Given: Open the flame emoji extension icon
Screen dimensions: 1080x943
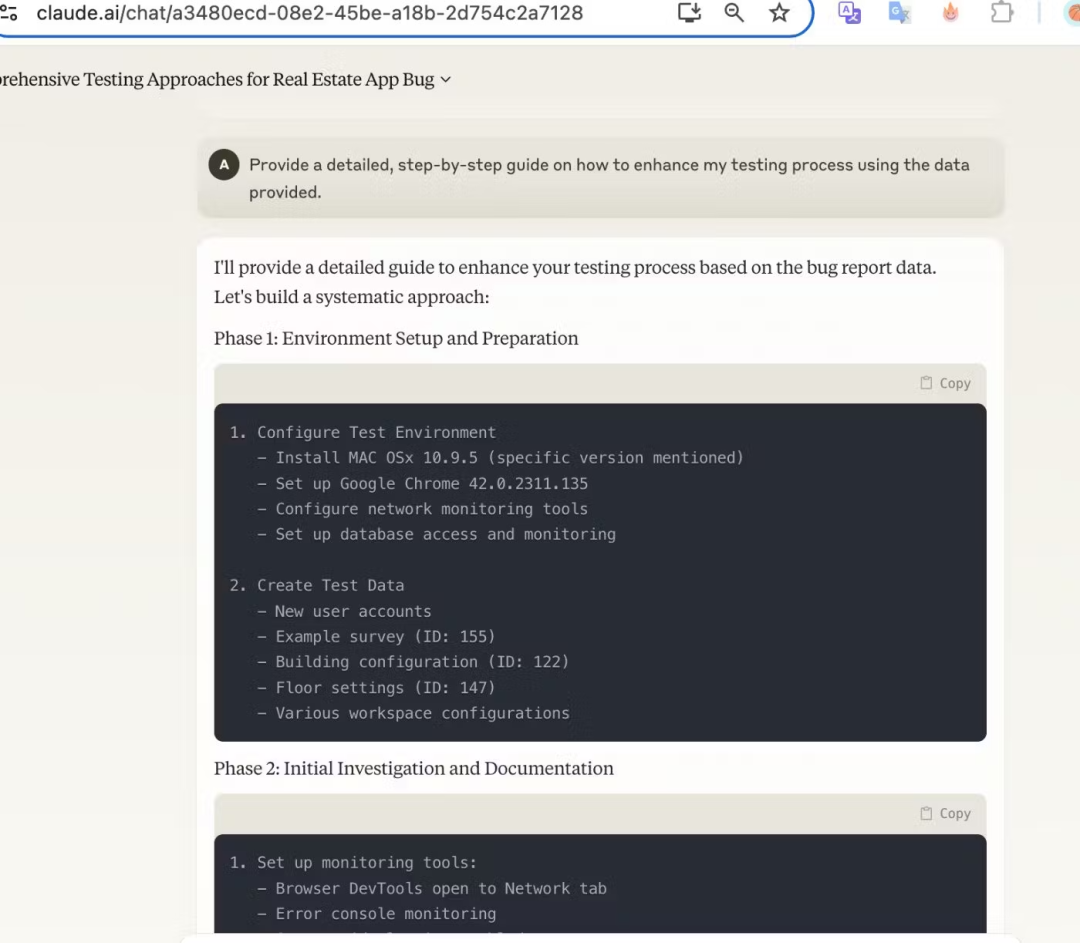Looking at the screenshot, I should click(950, 13).
